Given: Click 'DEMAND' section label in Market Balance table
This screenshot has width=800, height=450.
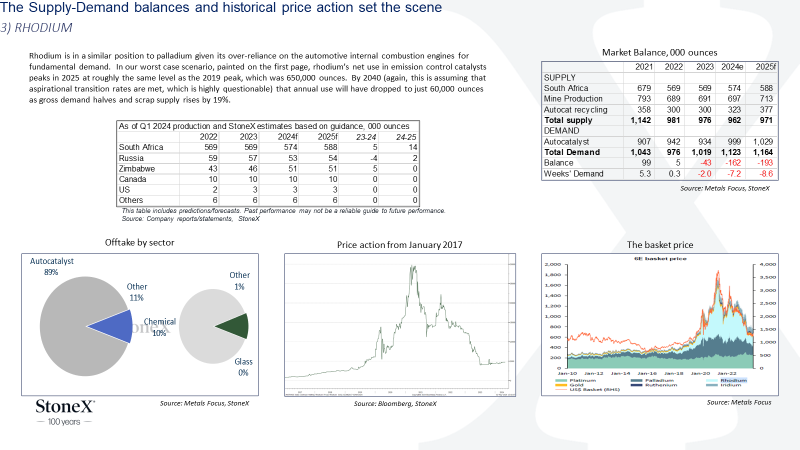Looking at the screenshot, I should pos(561,131).
